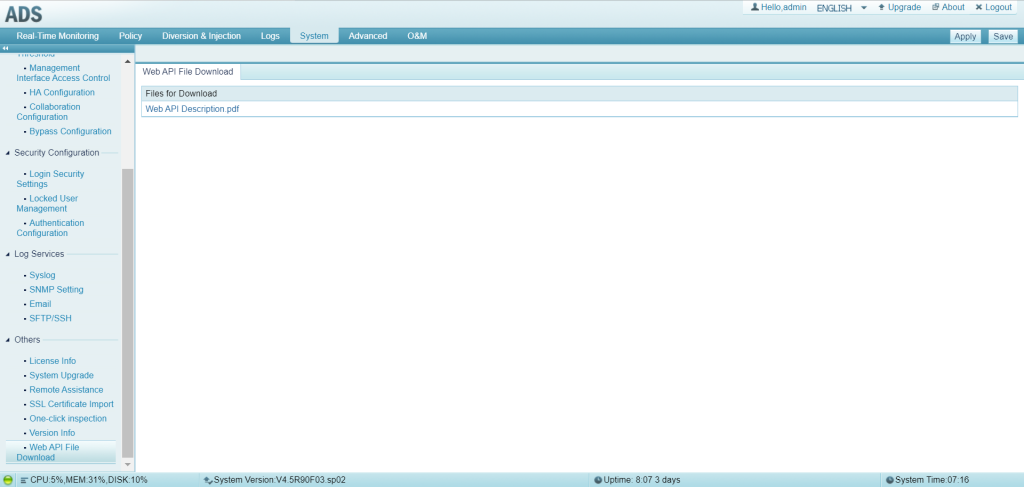The width and height of the screenshot is (1024, 487).
Task: Open the ENGLISH language dropdown
Action: pos(842,8)
